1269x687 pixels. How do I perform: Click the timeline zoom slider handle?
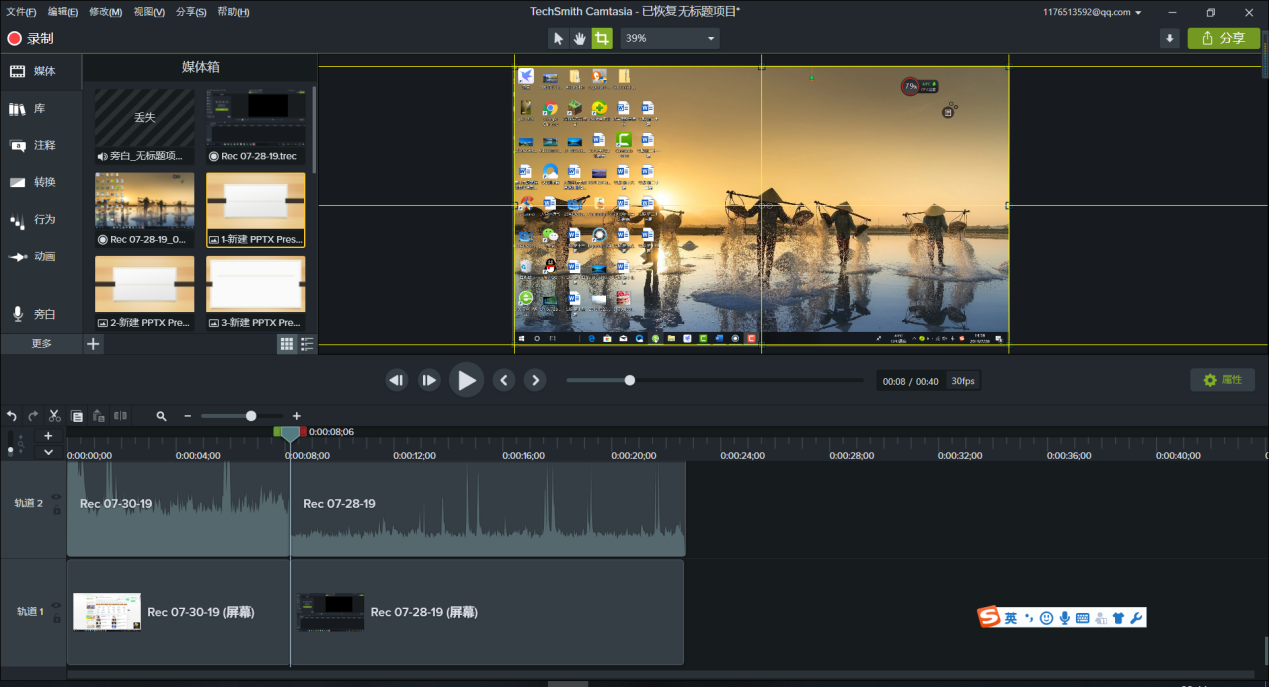[x=251, y=416]
